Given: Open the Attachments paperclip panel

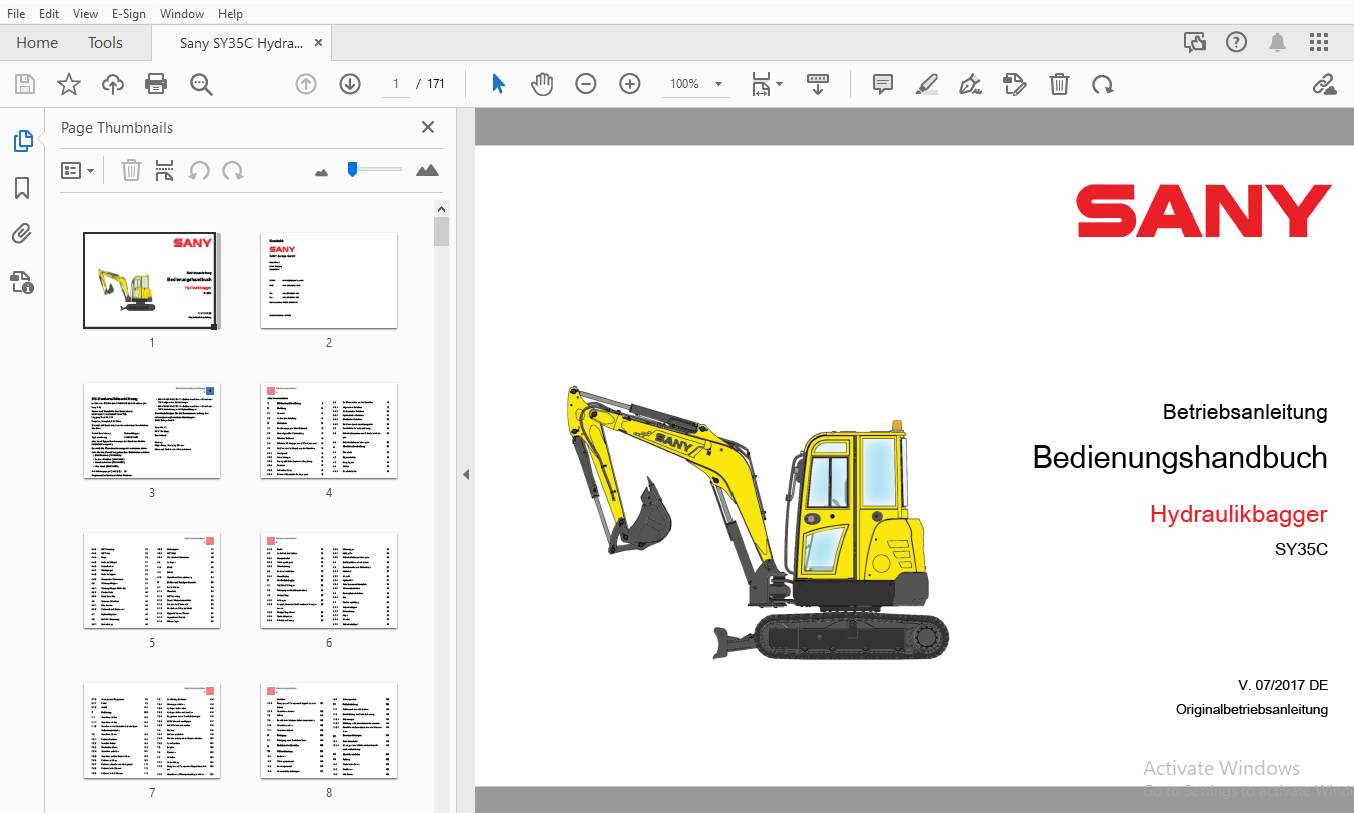Looking at the screenshot, I should pos(22,234).
